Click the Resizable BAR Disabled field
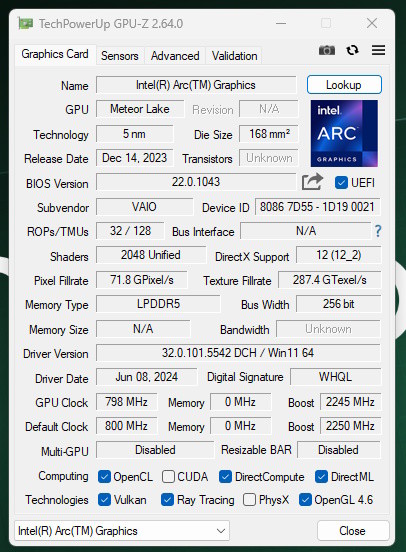Image resolution: width=406 pixels, height=552 pixels. point(339,450)
